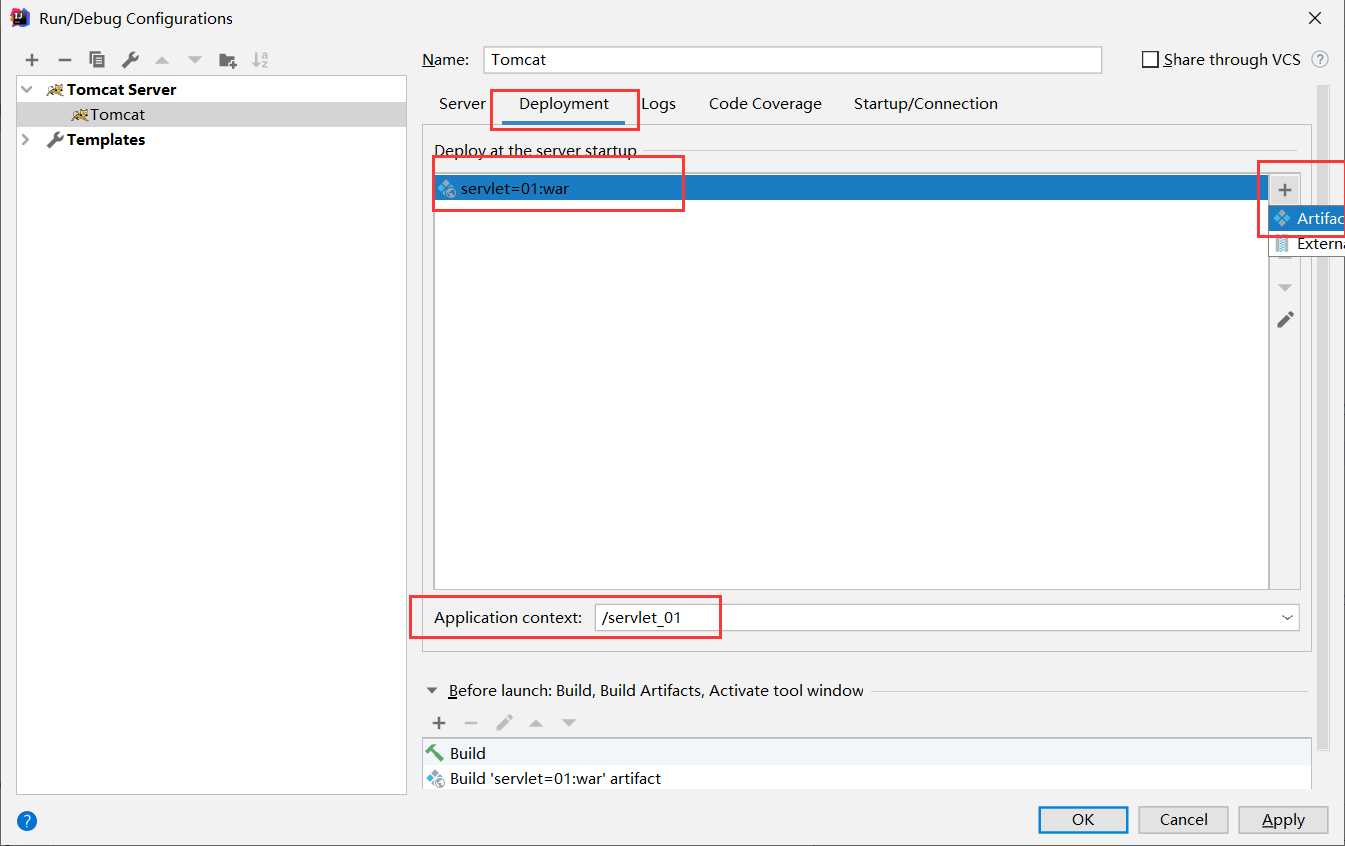Collapse the Tomcat Server tree node
The width and height of the screenshot is (1345, 846).
(27, 90)
